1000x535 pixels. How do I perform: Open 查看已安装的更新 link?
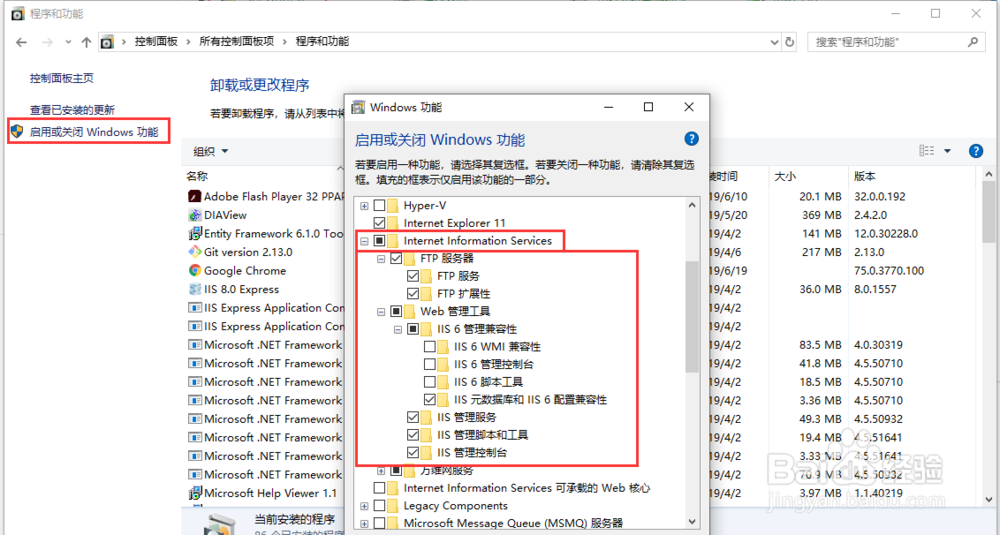pyautogui.click(x=72, y=110)
